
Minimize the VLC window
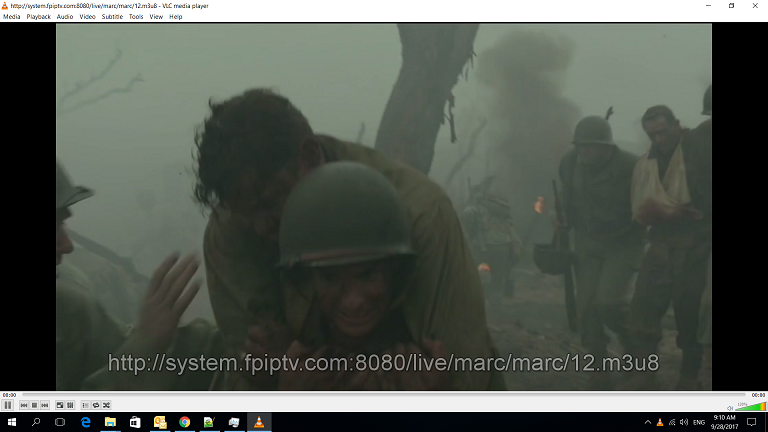coord(708,6)
